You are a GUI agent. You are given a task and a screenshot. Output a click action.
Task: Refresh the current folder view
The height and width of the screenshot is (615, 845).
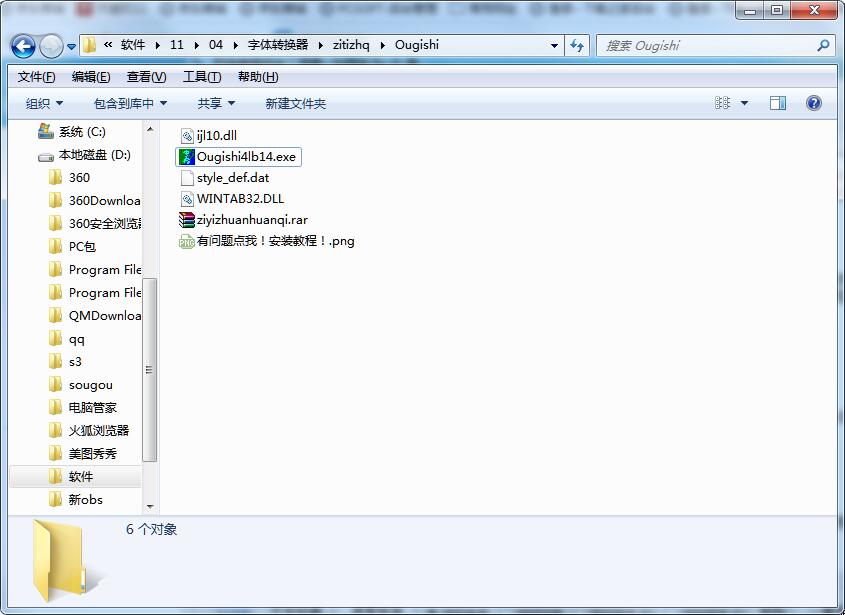[577, 46]
